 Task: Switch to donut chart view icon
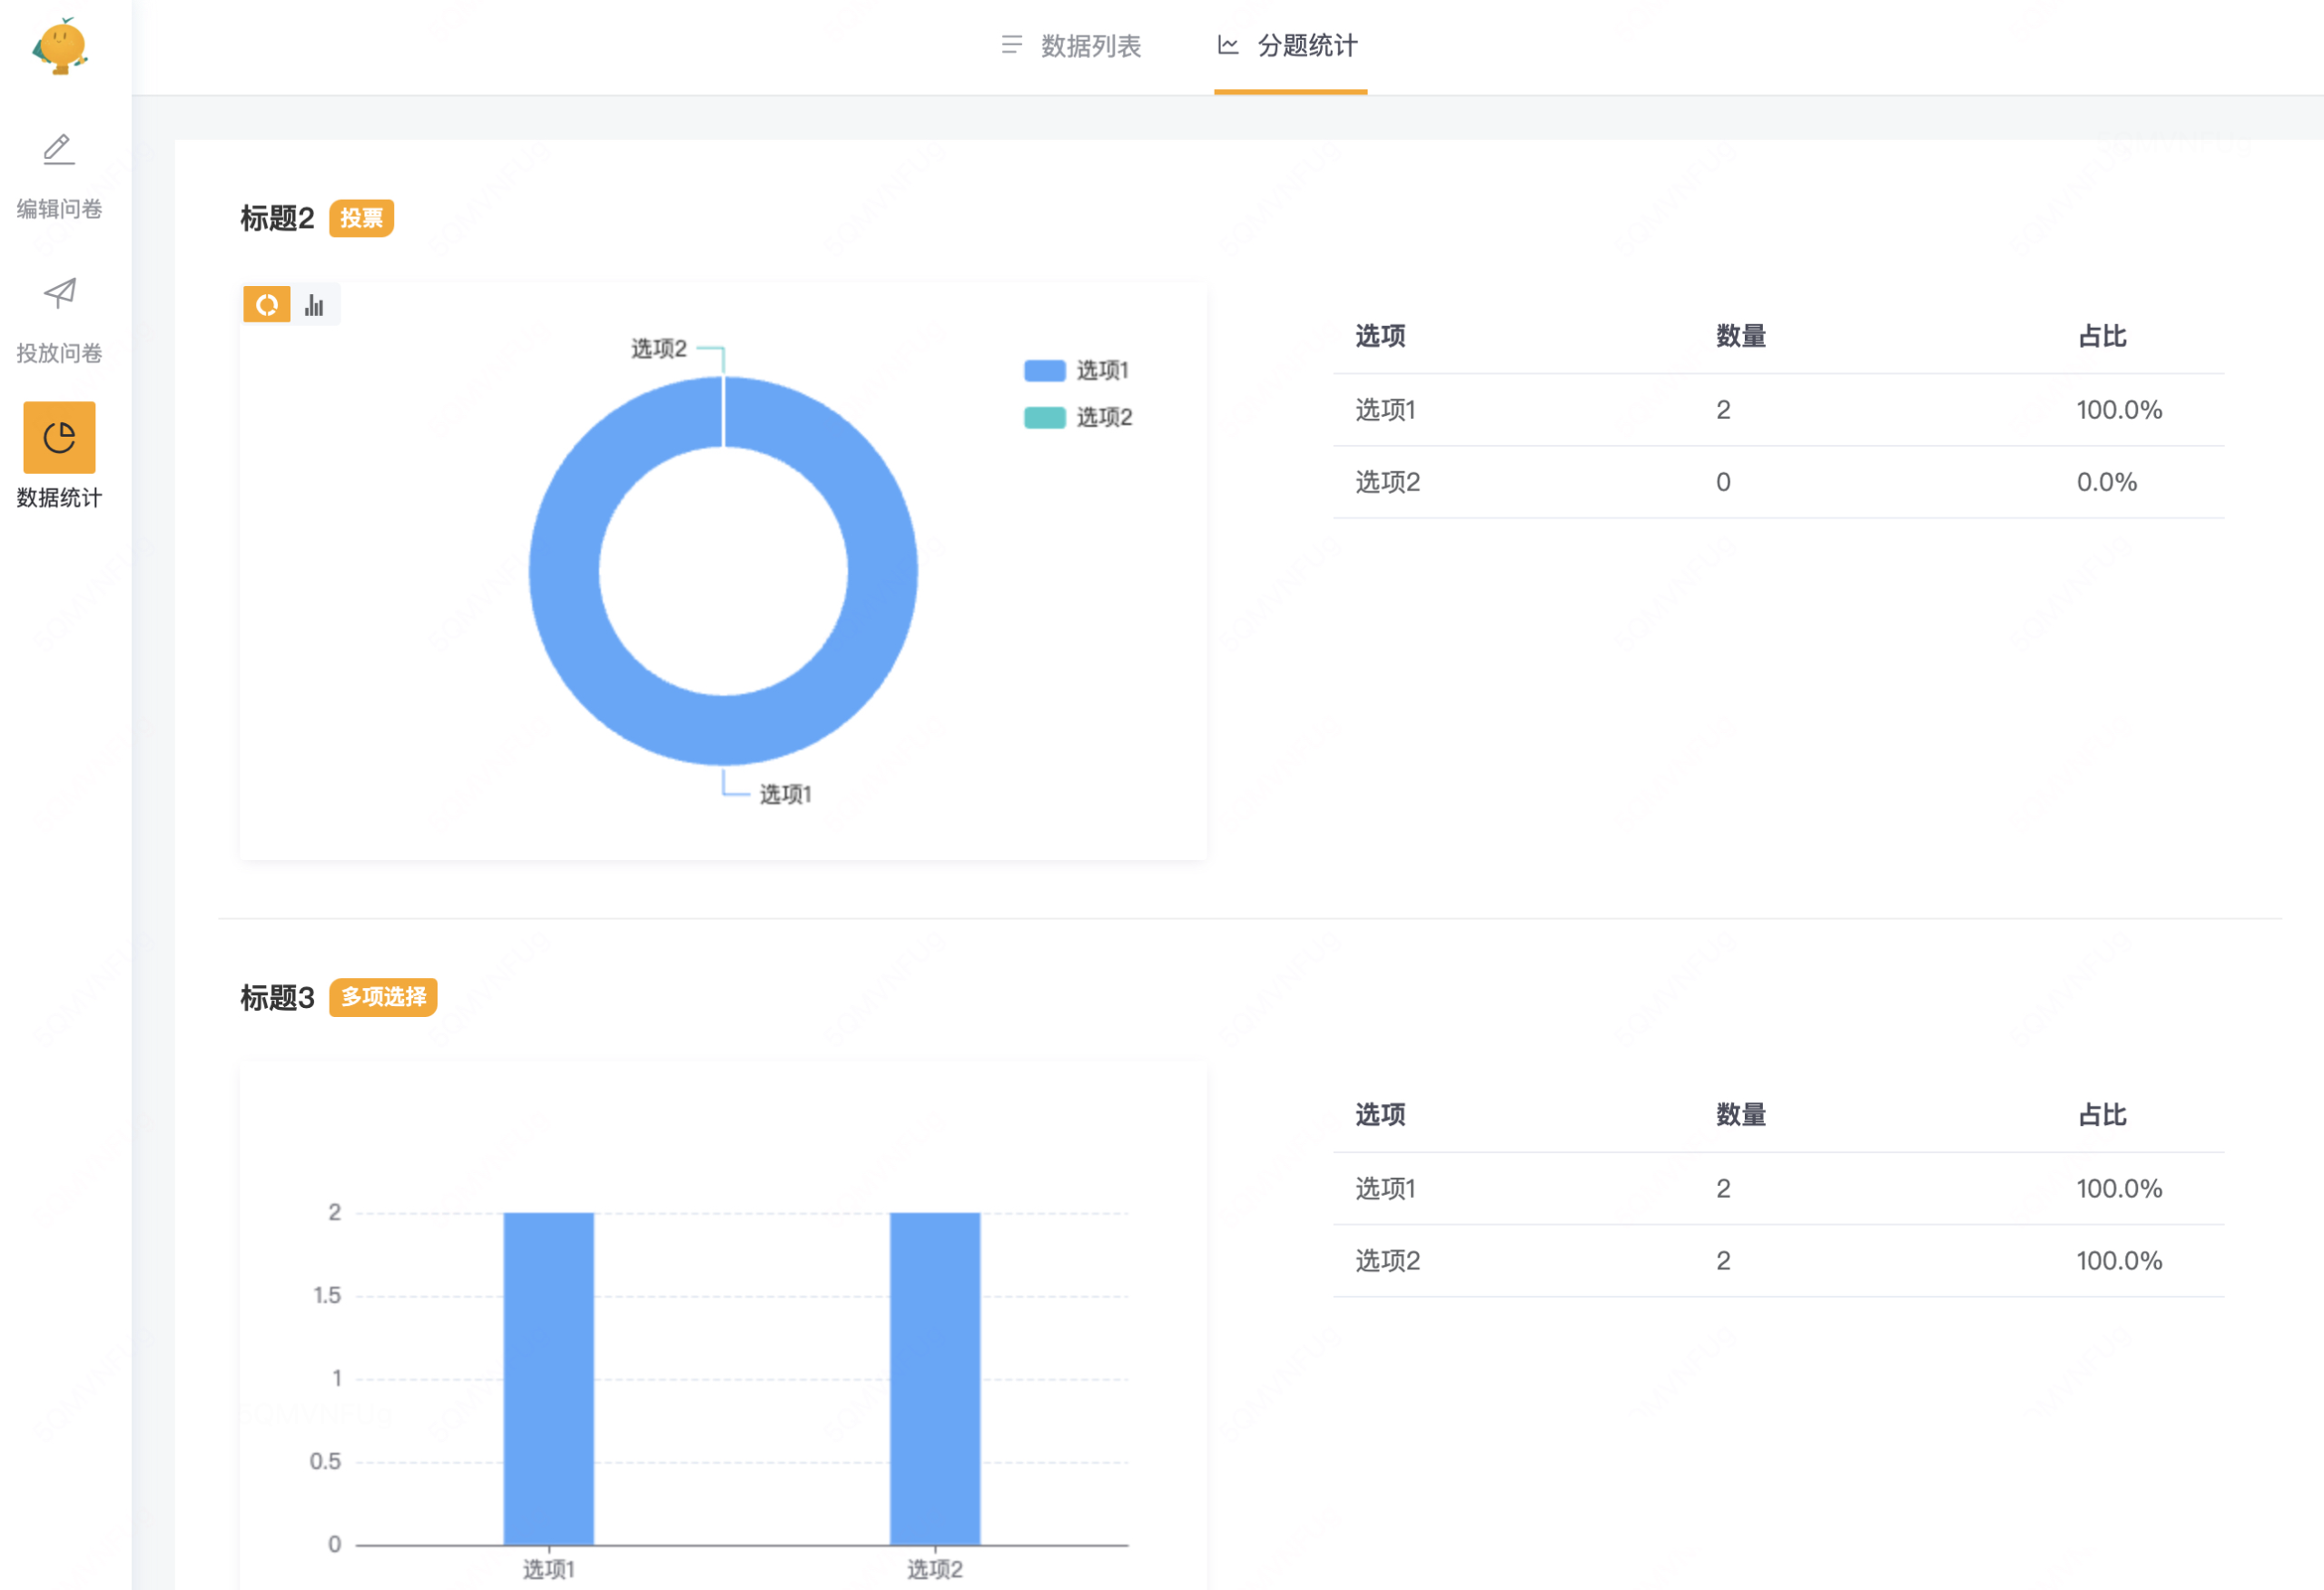[x=267, y=305]
